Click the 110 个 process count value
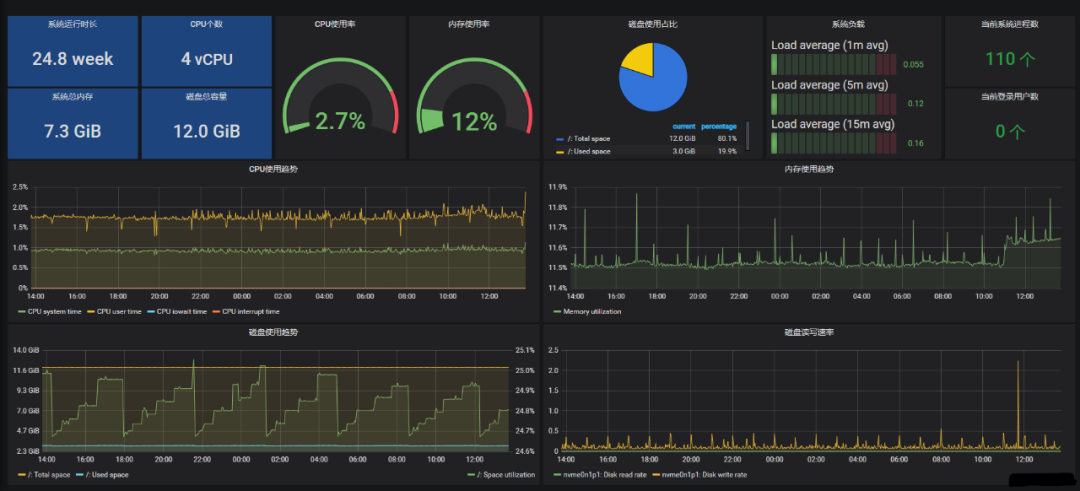The height and width of the screenshot is (491, 1080). pyautogui.click(x=1010, y=59)
